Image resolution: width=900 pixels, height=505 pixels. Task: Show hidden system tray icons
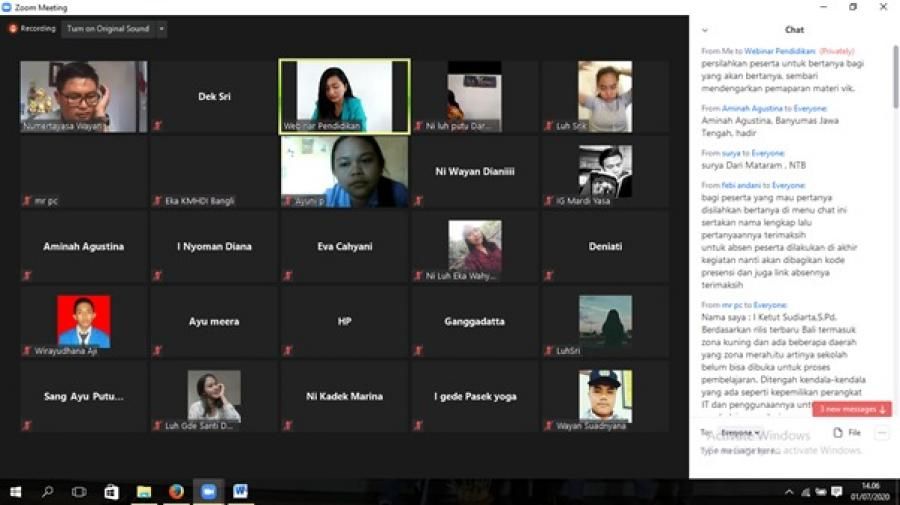pos(789,492)
